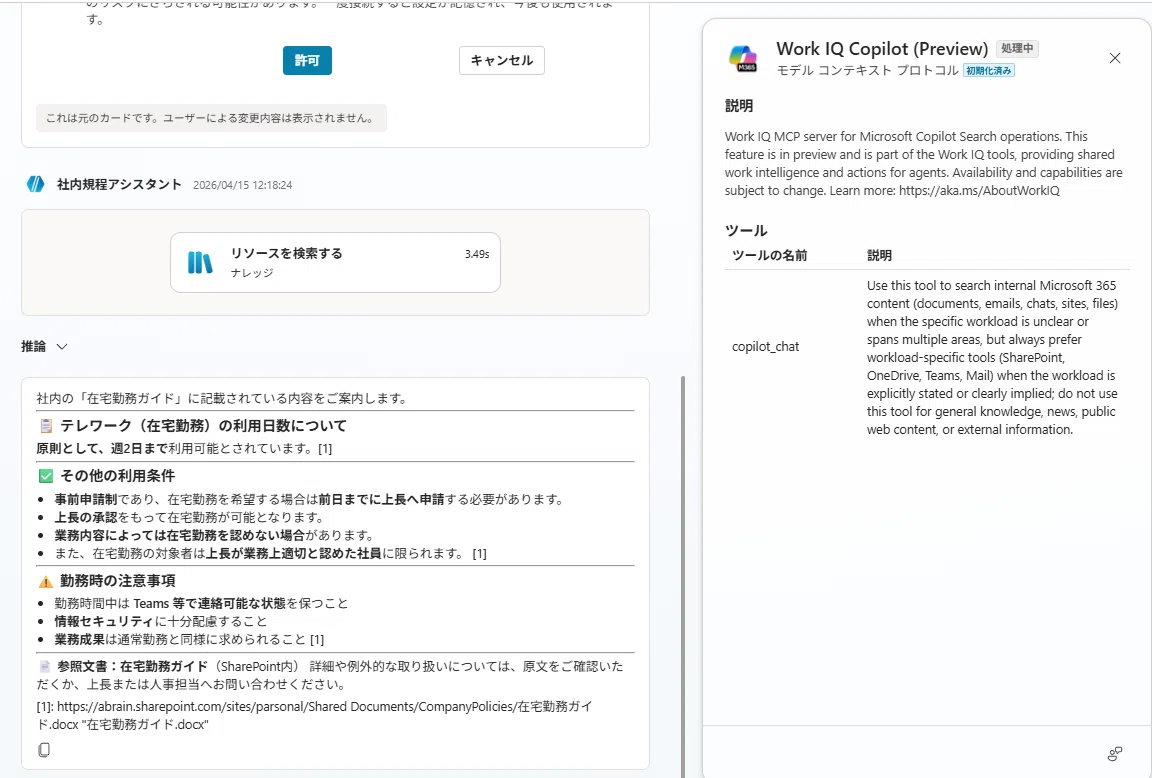Click the green checkmark icon beside その他の利用条件
Screen dimensions: 1152x778
click(x=46, y=476)
